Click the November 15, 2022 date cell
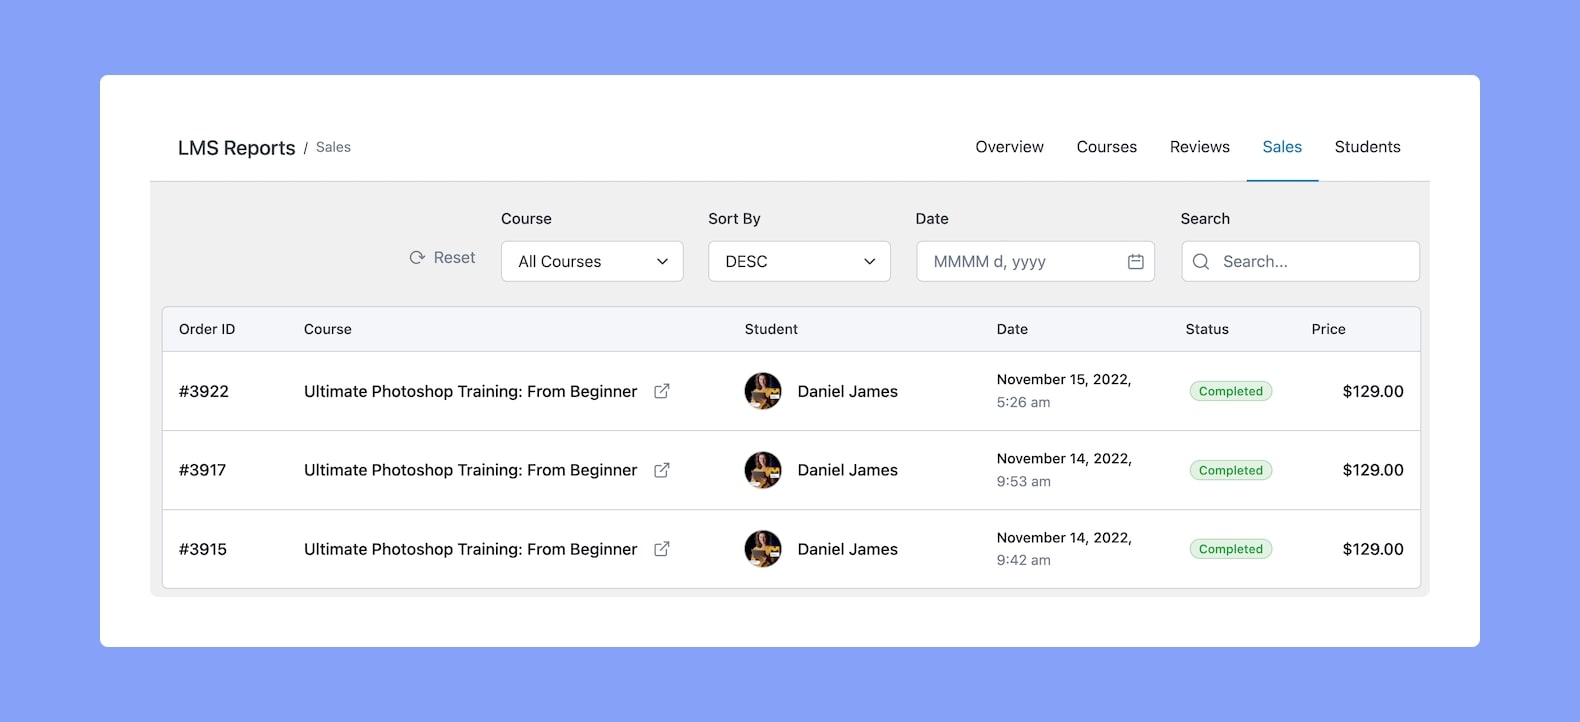Viewport: 1580px width, 722px height. (x=1064, y=391)
